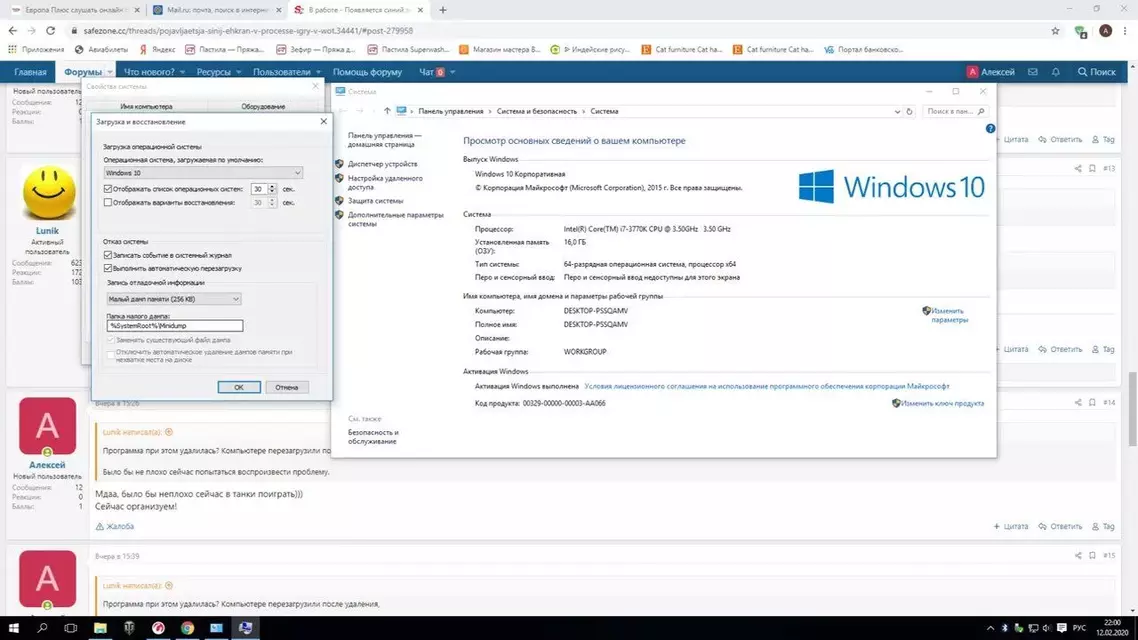Image resolution: width=1138 pixels, height=640 pixels.
Task: Expand the 'Чат' forum menu arrow
Action: click(x=452, y=73)
